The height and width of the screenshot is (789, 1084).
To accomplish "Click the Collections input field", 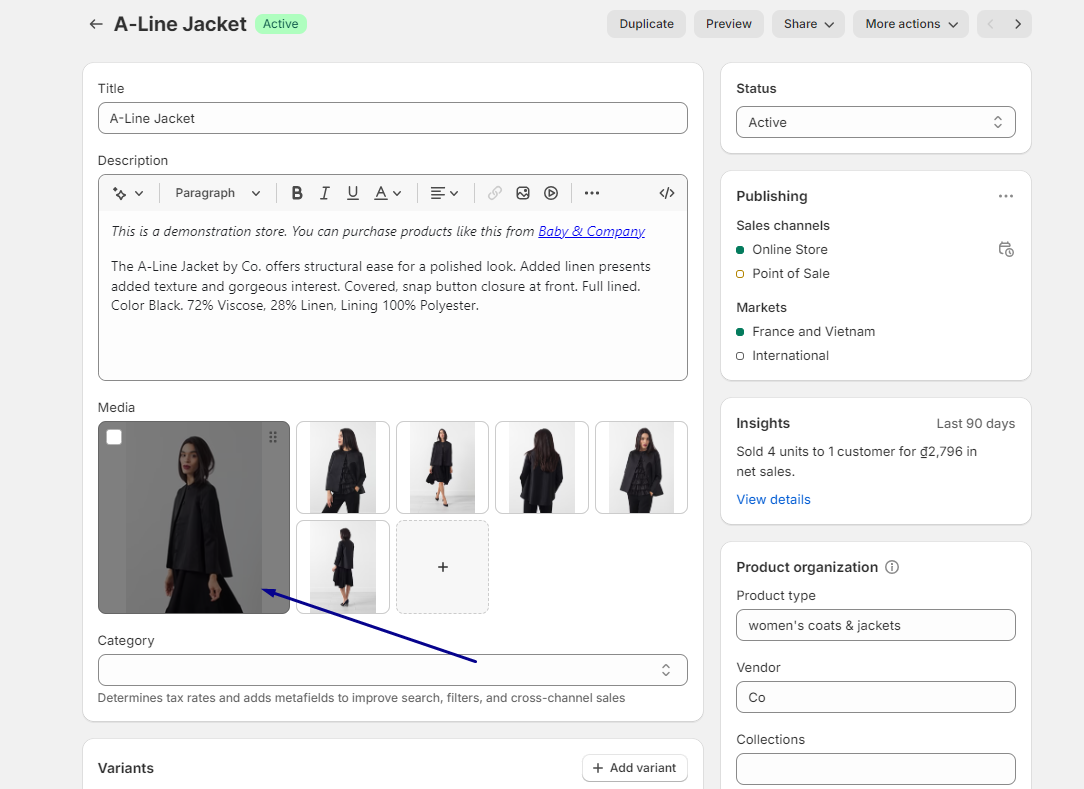I will (875, 769).
